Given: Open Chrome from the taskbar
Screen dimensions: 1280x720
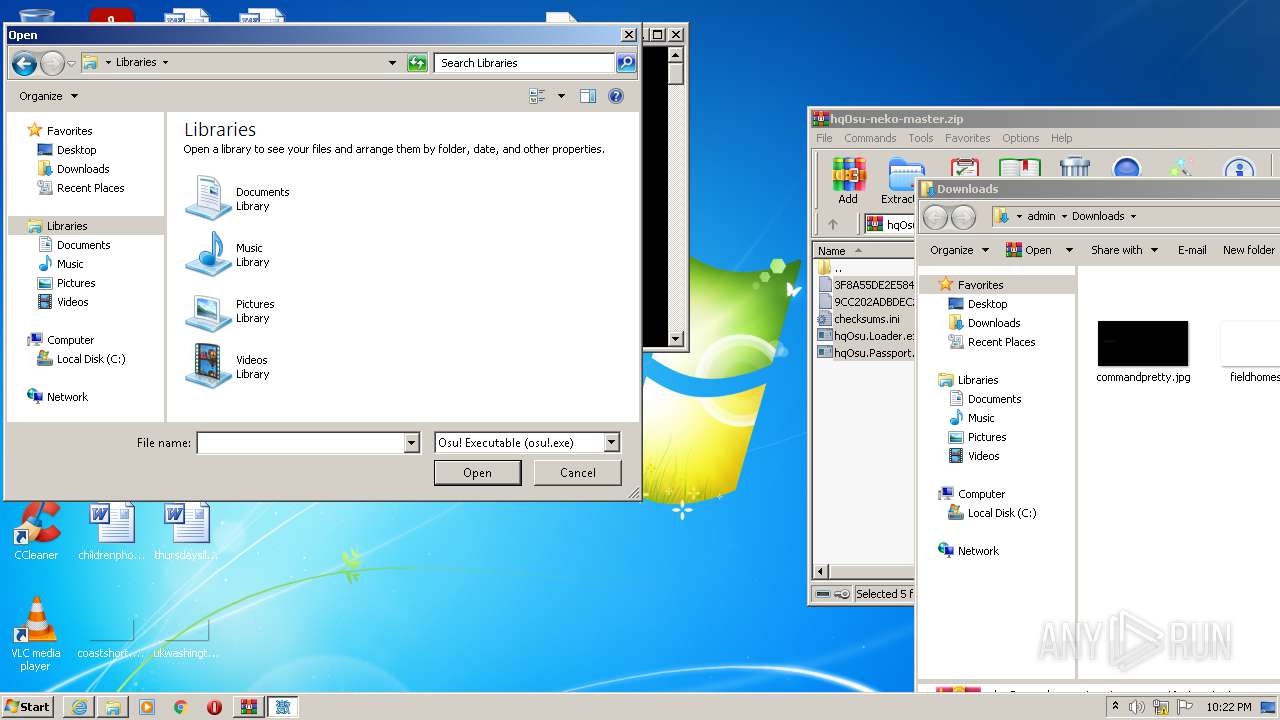Looking at the screenshot, I should [x=181, y=707].
